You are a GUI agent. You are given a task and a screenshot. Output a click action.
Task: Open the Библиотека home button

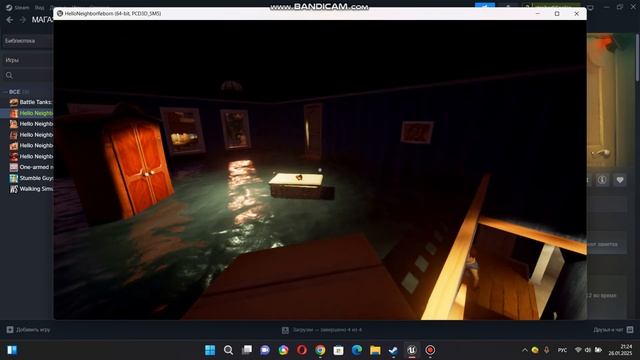pyautogui.click(x=28, y=41)
